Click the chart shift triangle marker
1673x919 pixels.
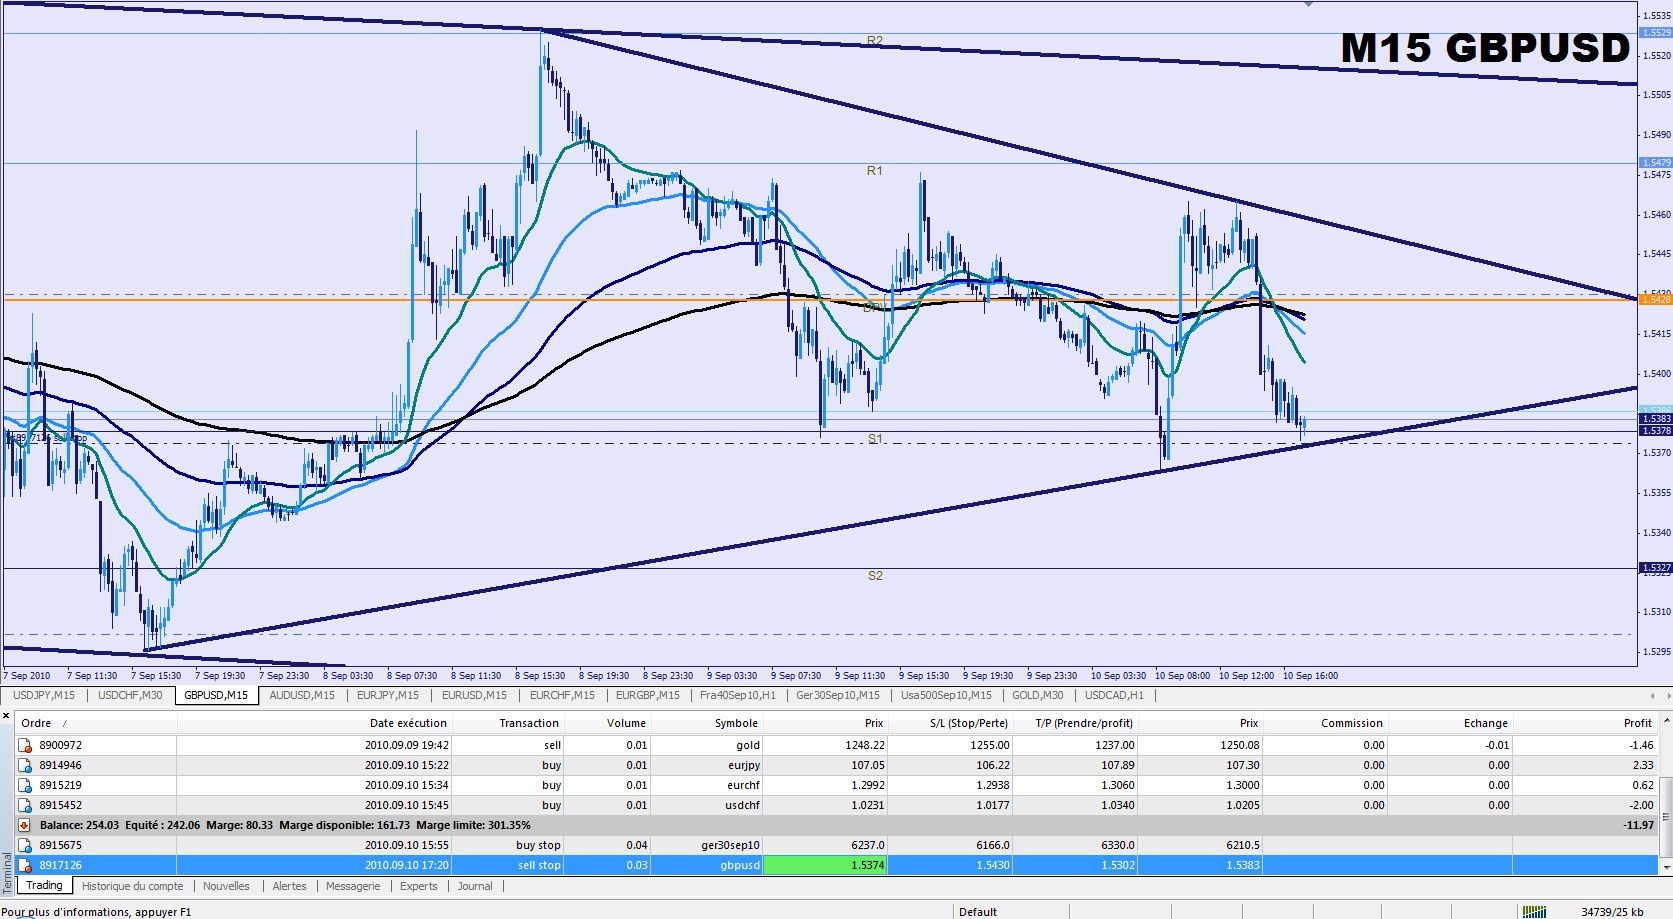1308,5
